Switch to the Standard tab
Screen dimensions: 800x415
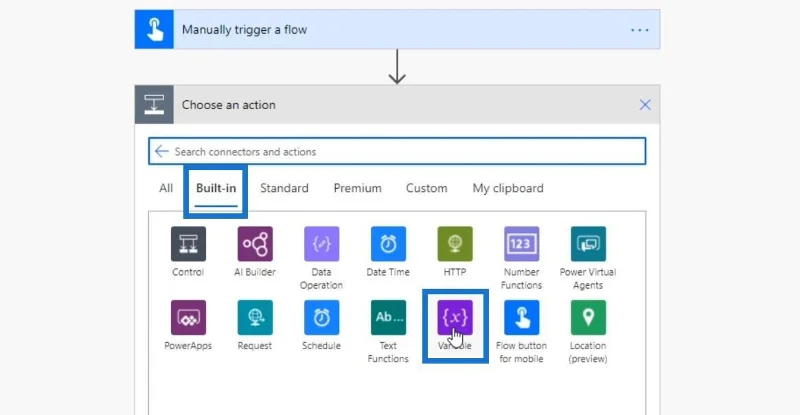tap(284, 188)
